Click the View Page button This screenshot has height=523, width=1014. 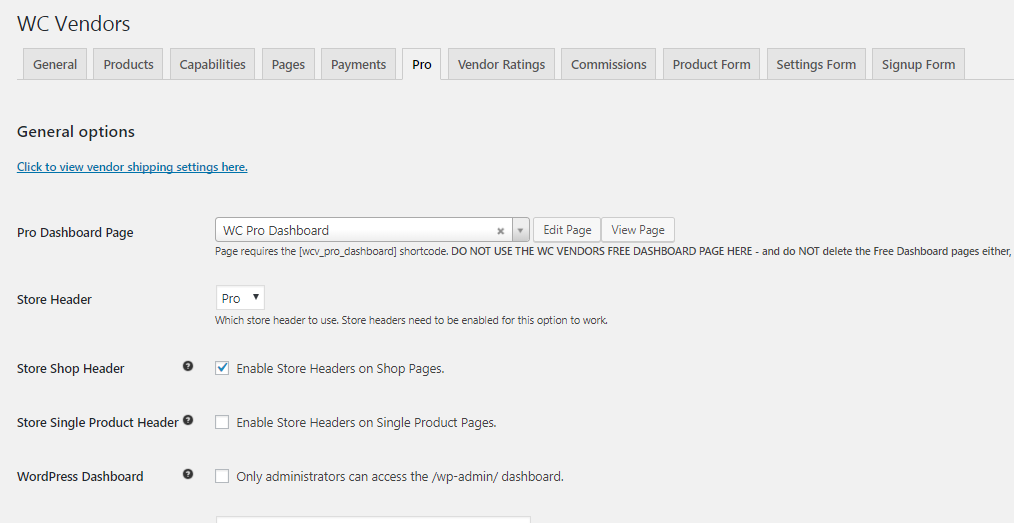pos(638,230)
